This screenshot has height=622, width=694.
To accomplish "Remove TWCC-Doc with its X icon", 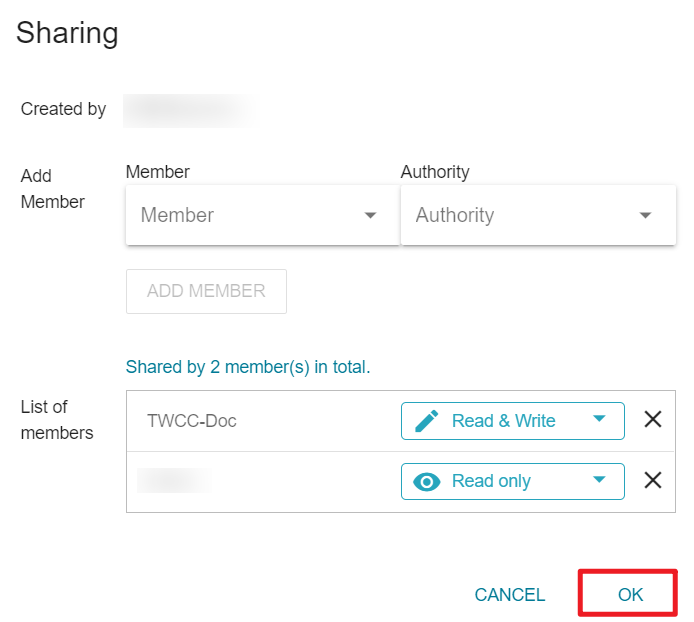I will tap(653, 419).
